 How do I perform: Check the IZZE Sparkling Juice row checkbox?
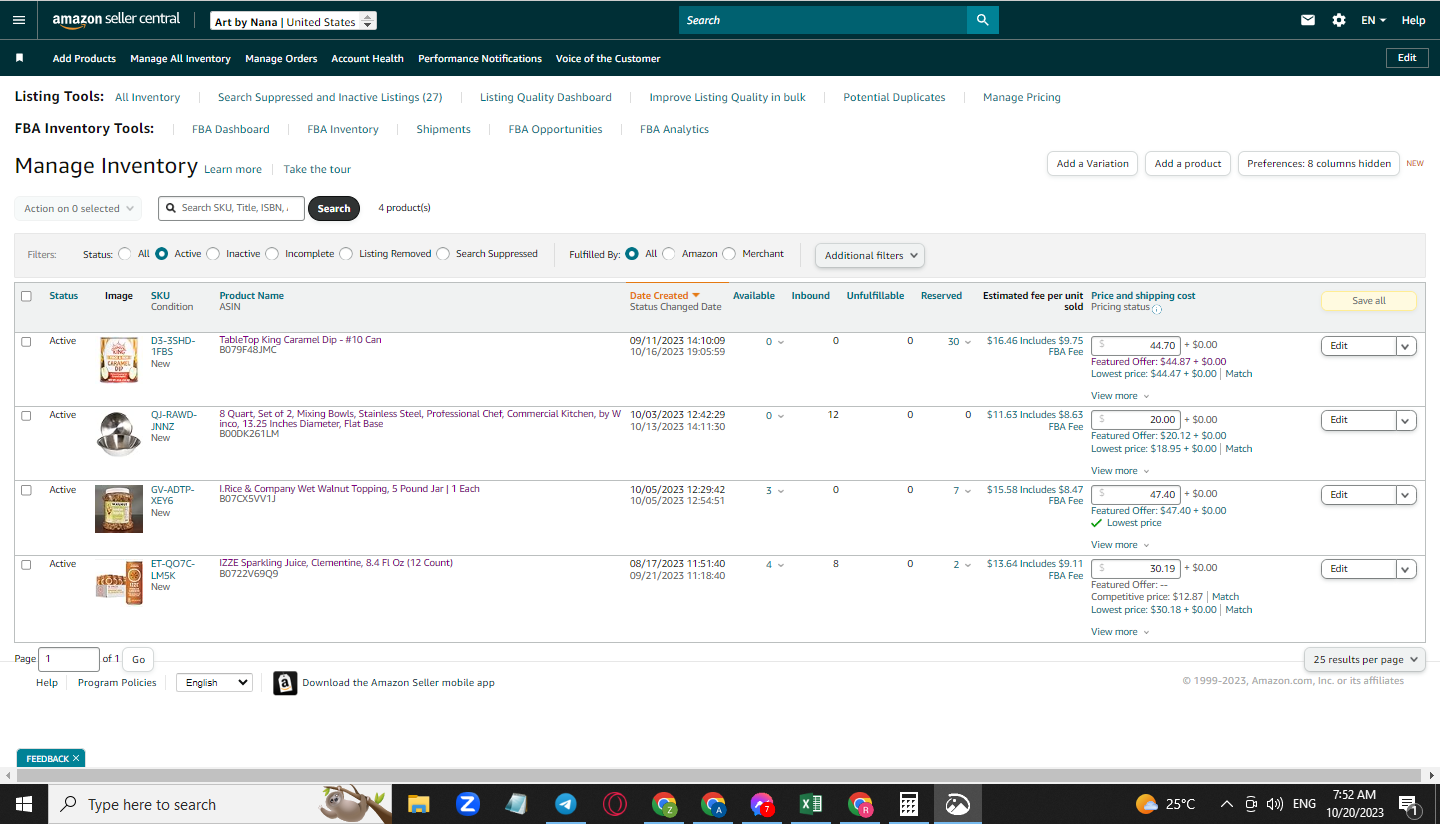tap(26, 564)
